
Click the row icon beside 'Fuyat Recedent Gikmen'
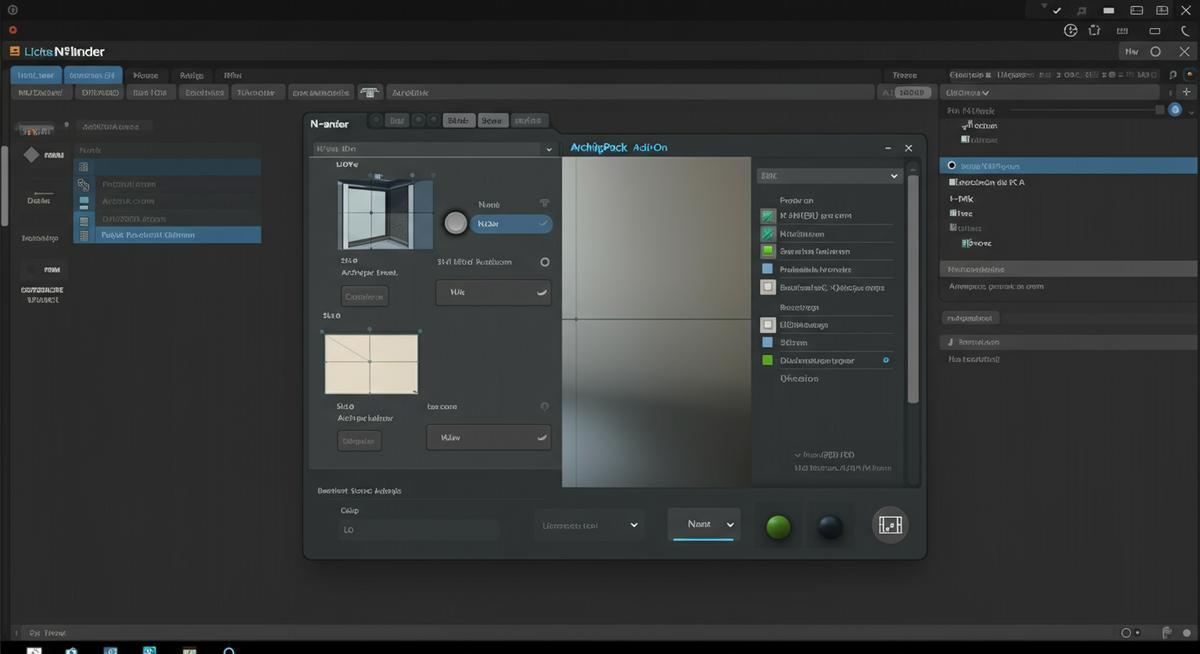coord(83,235)
